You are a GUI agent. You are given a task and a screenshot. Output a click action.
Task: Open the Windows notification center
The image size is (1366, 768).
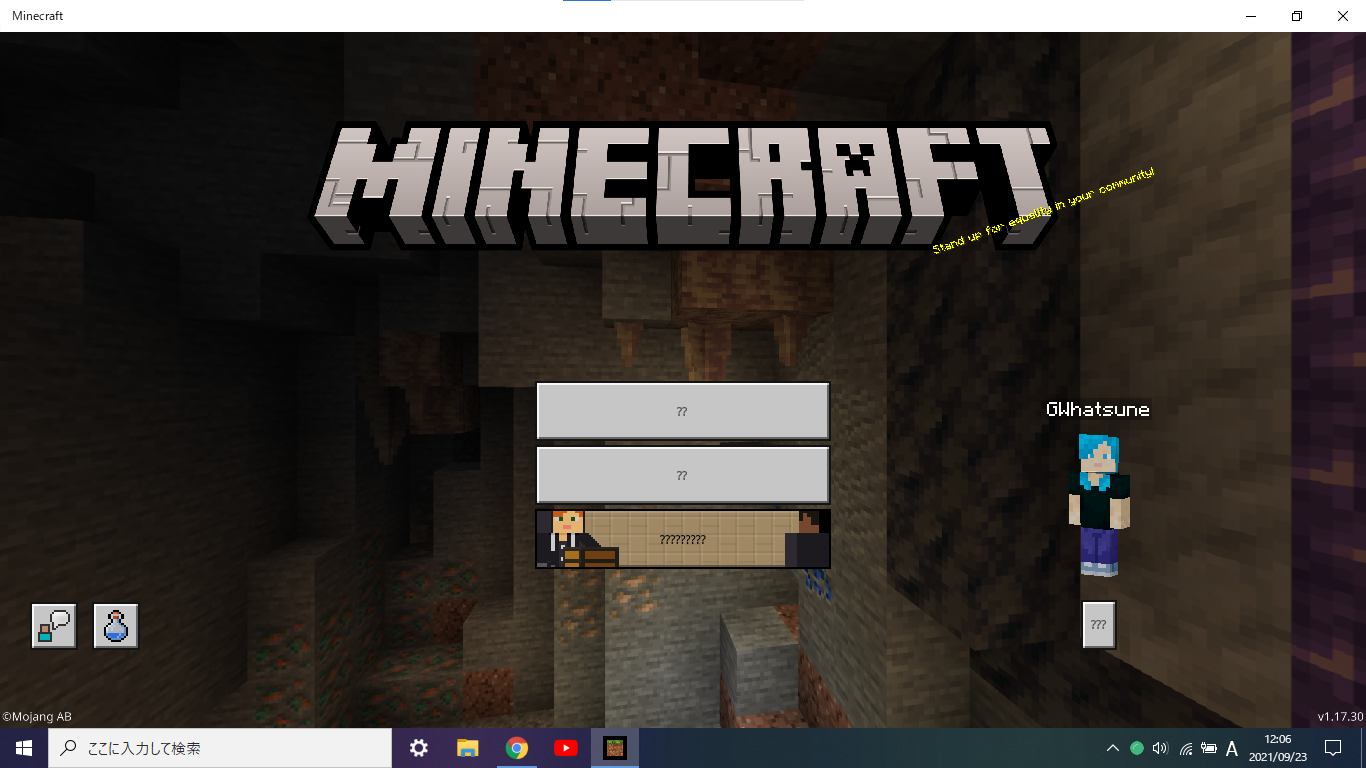click(1332, 748)
